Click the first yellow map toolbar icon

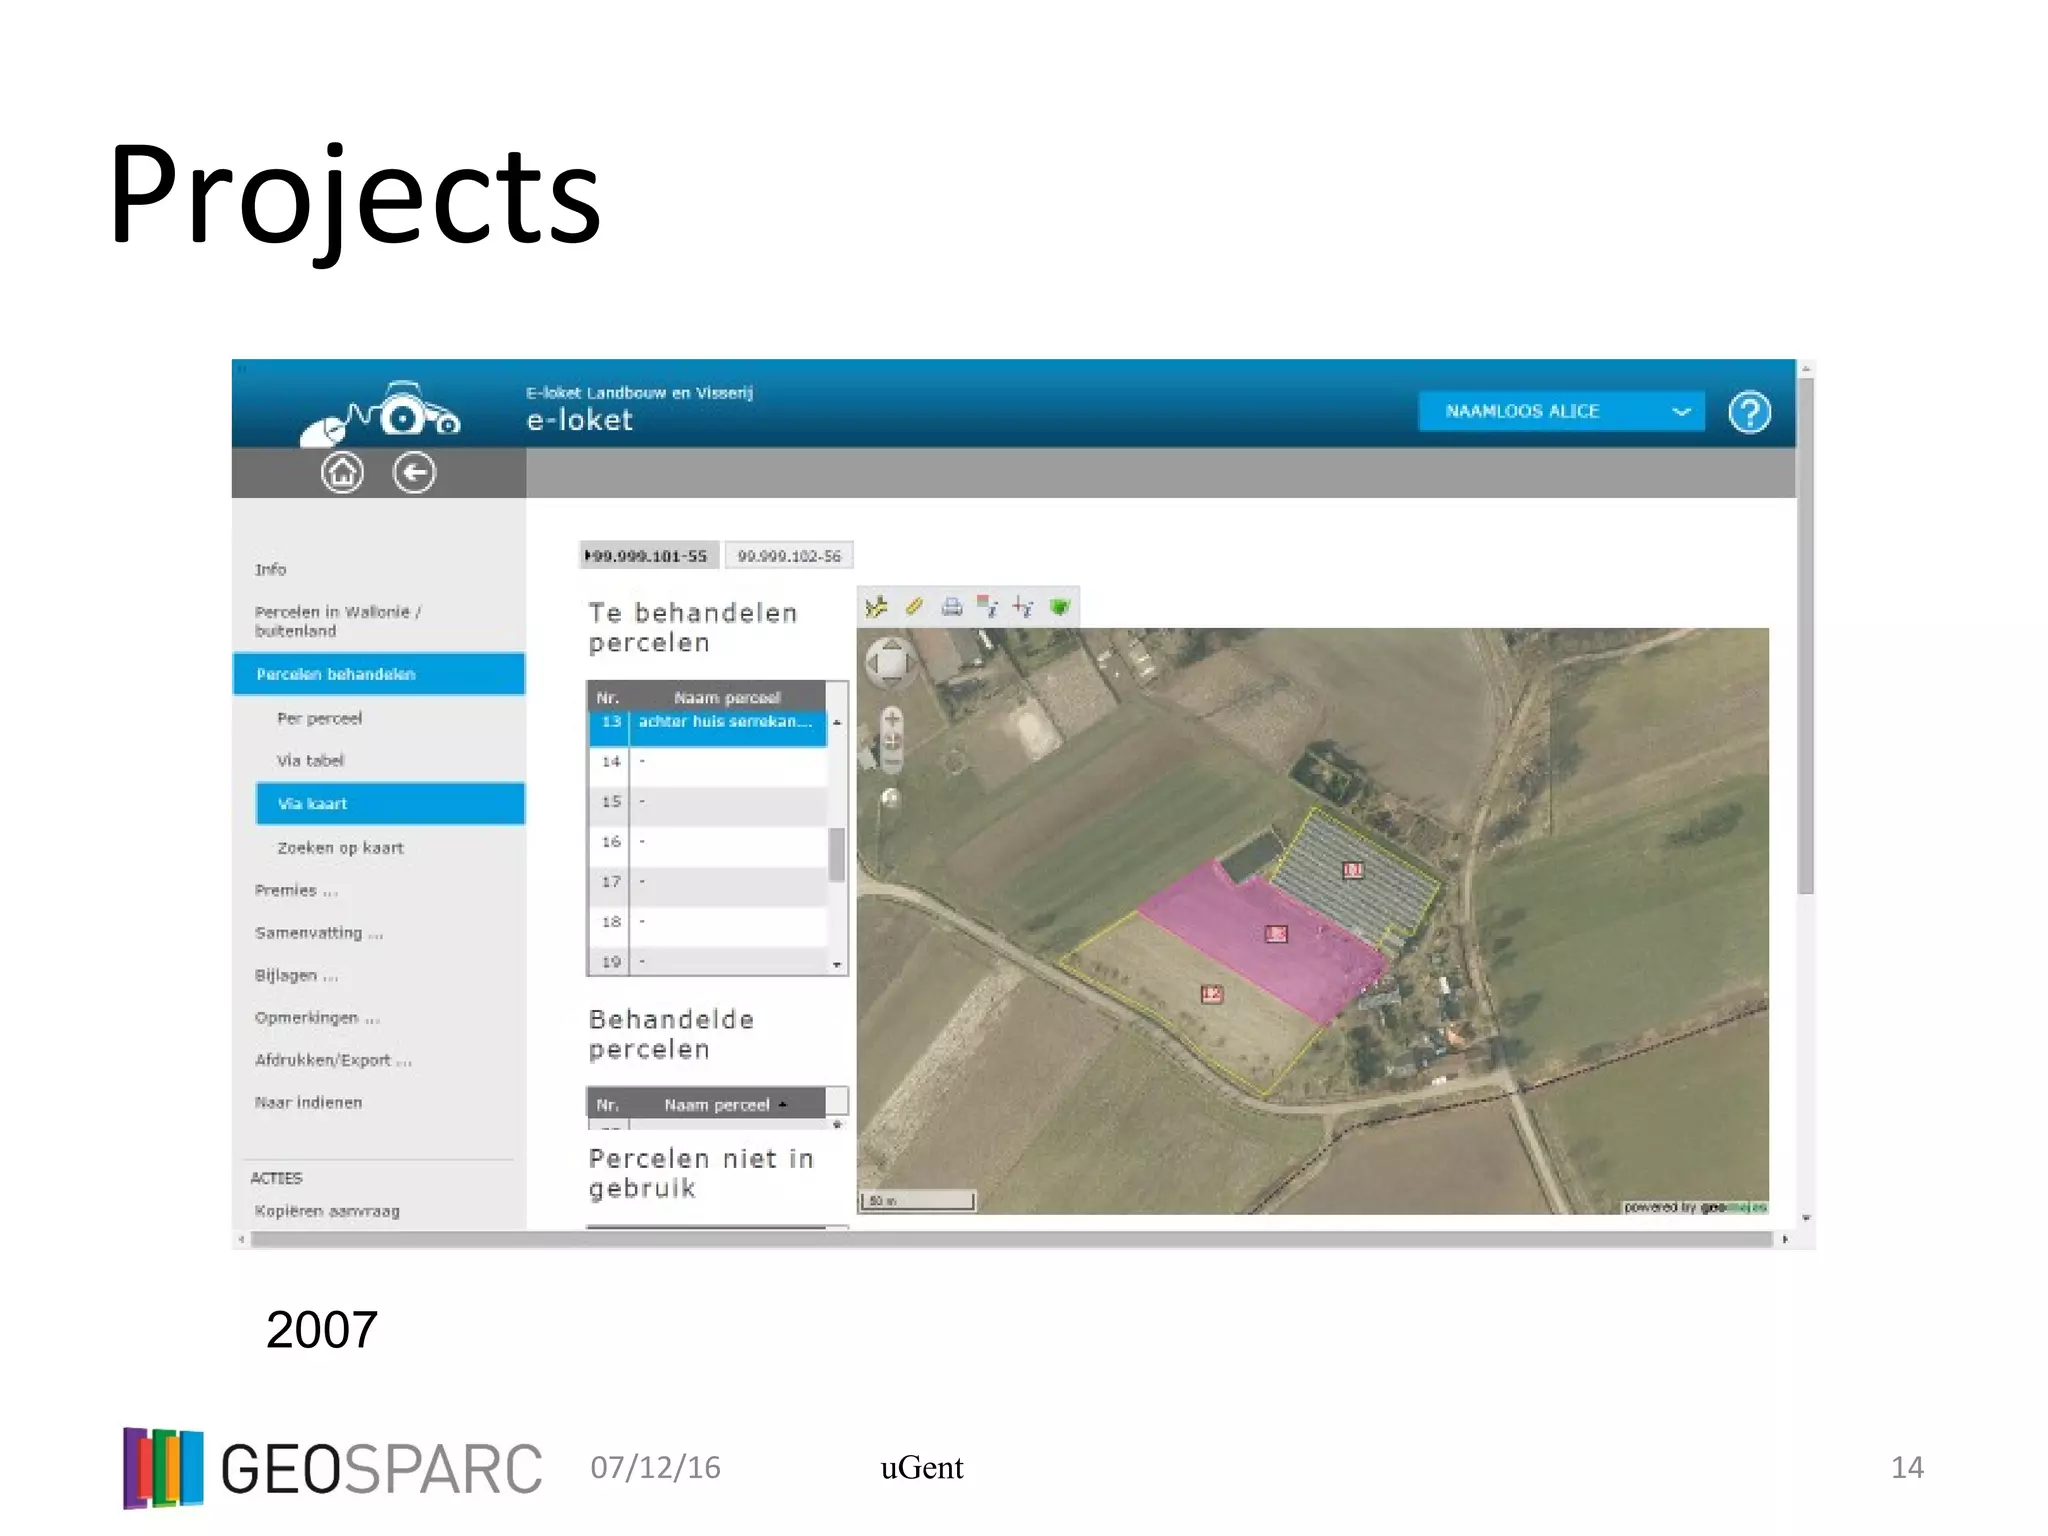click(877, 607)
